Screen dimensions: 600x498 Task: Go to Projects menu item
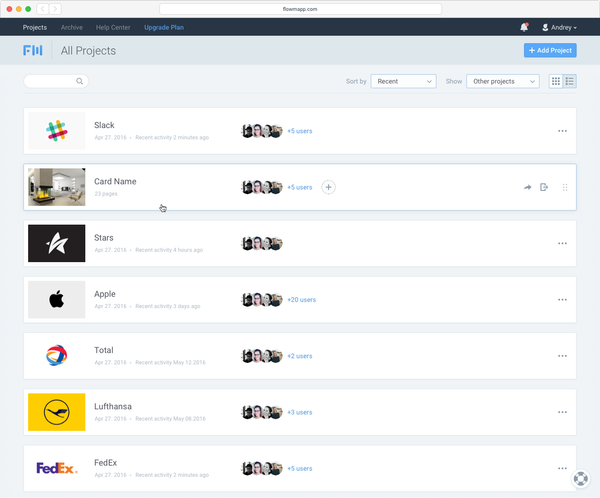(x=35, y=28)
